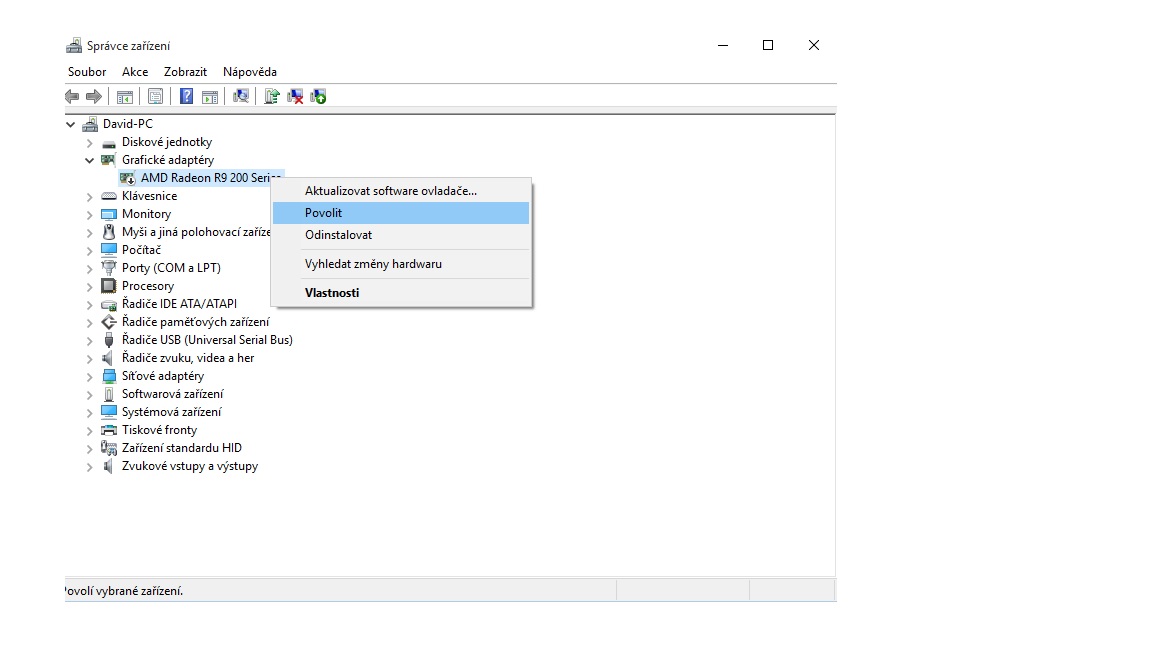Click the Monitory display icon
This screenshot has height=648, width=1152.
point(109,214)
